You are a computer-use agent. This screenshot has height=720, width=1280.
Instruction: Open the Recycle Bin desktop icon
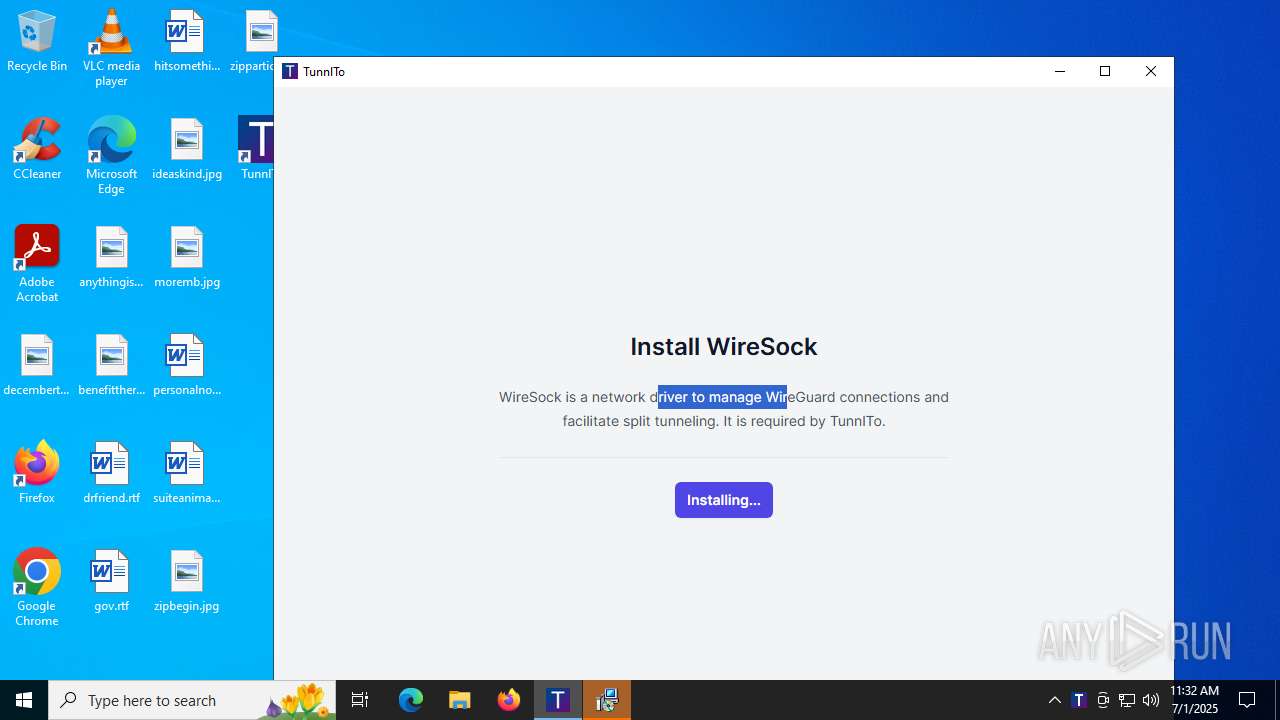point(37,42)
